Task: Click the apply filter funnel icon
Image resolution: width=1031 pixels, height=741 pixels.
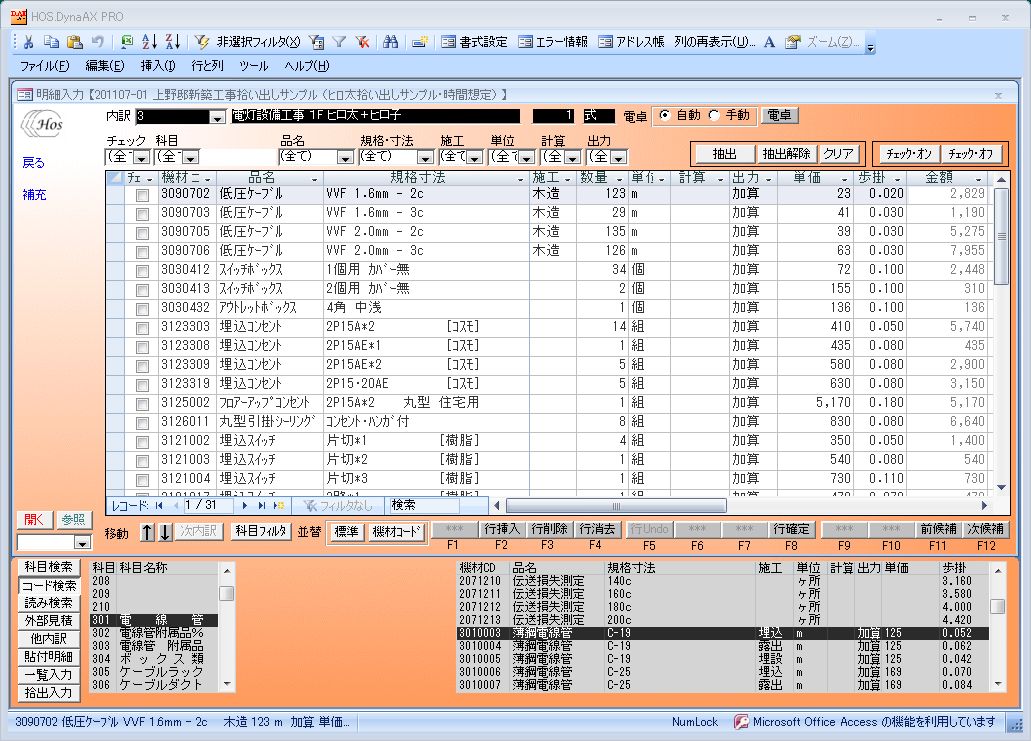Action: (x=339, y=42)
